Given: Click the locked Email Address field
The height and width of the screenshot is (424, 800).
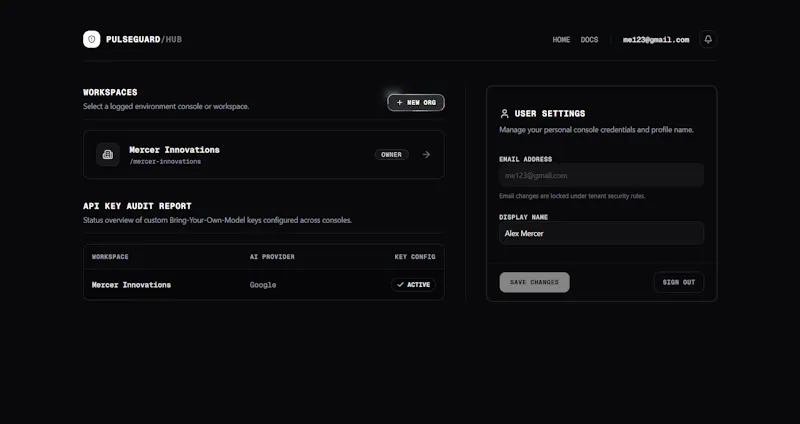Looking at the screenshot, I should point(602,176).
